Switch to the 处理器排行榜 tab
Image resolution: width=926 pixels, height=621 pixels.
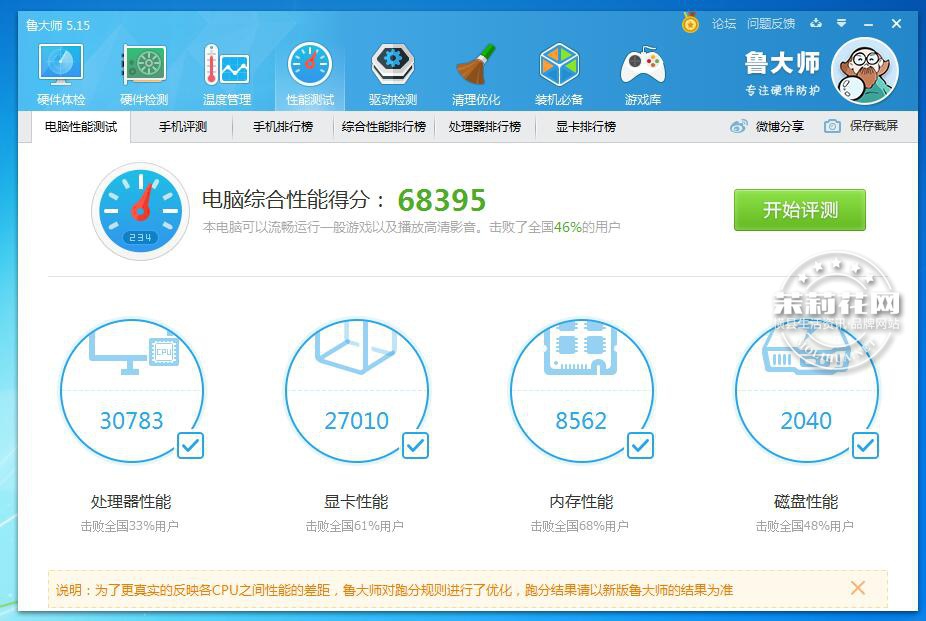point(485,126)
